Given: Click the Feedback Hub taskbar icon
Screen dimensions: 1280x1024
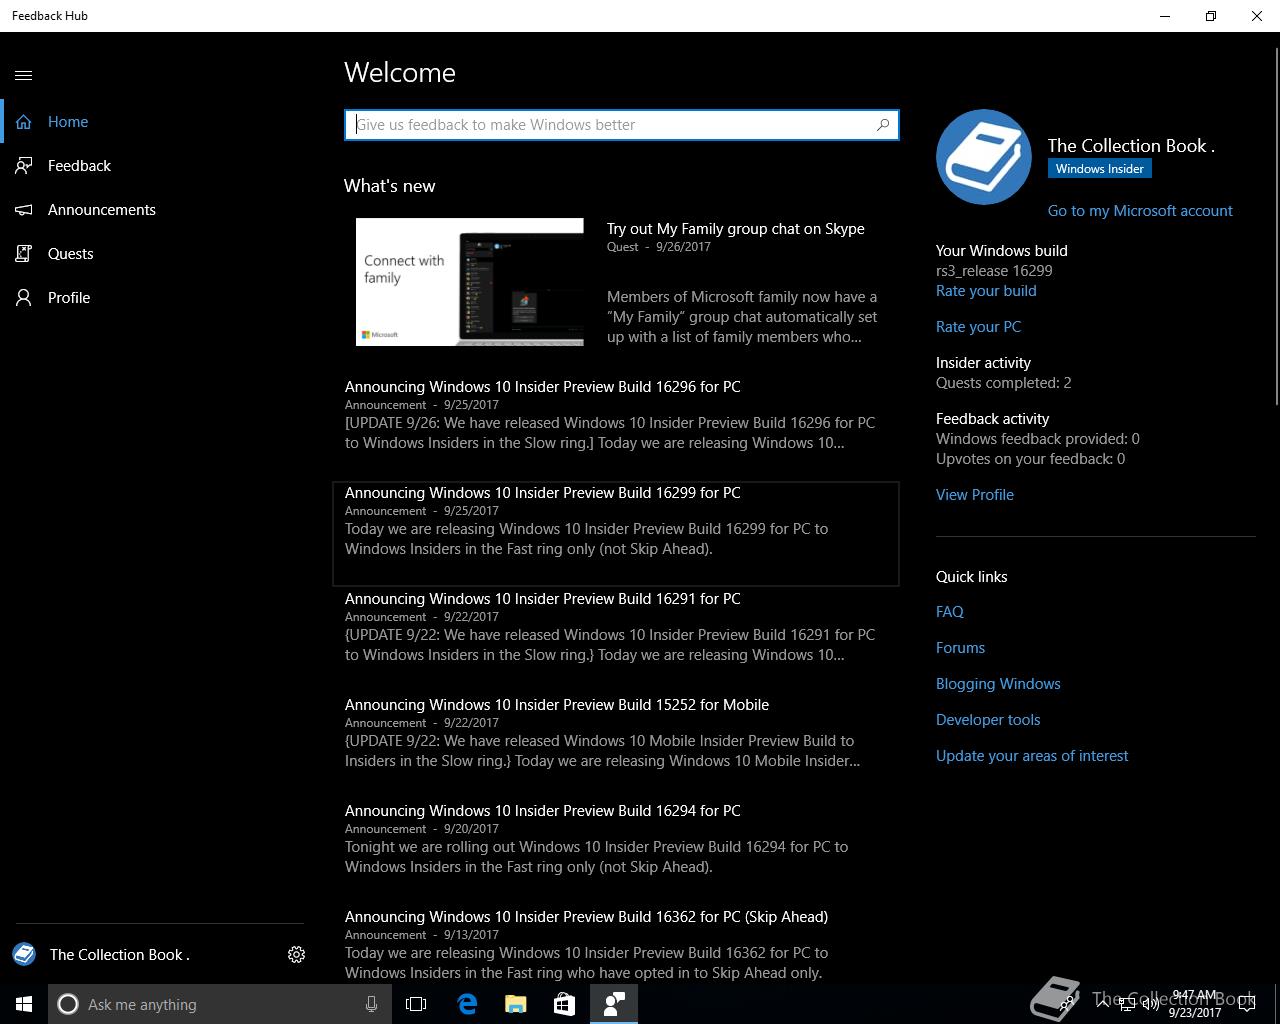Looking at the screenshot, I should coord(614,1004).
